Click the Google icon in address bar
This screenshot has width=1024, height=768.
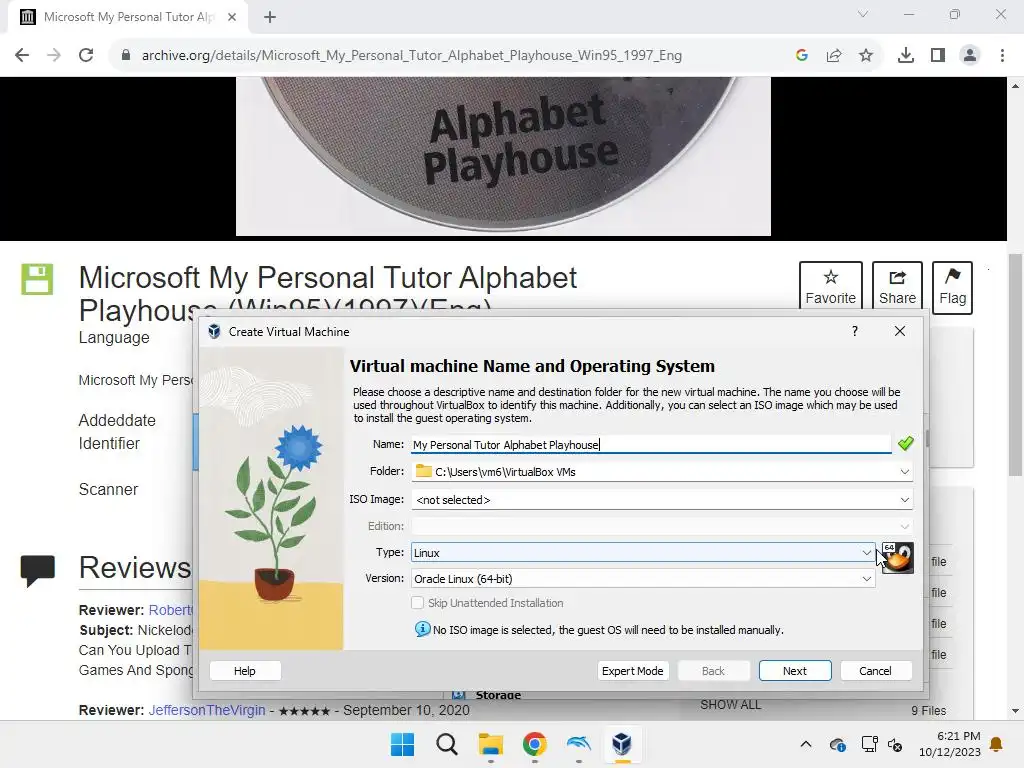(x=802, y=56)
